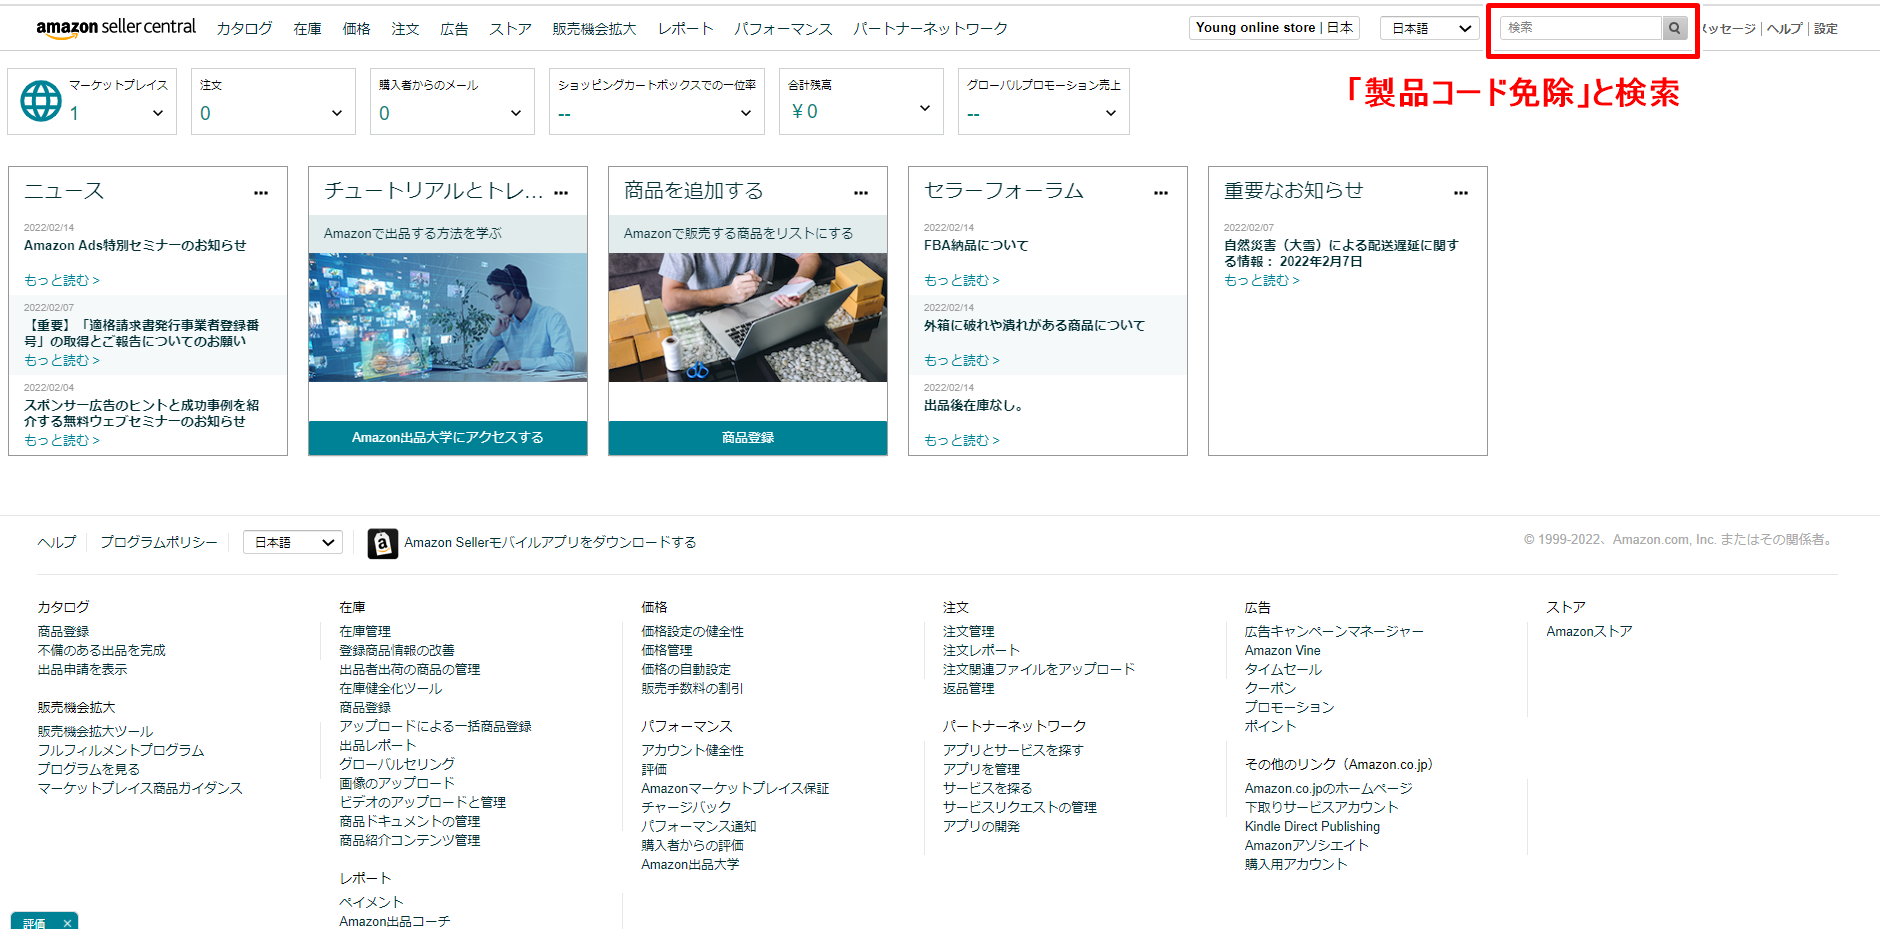Open フルフィルメントプログラム footer link

[121, 751]
